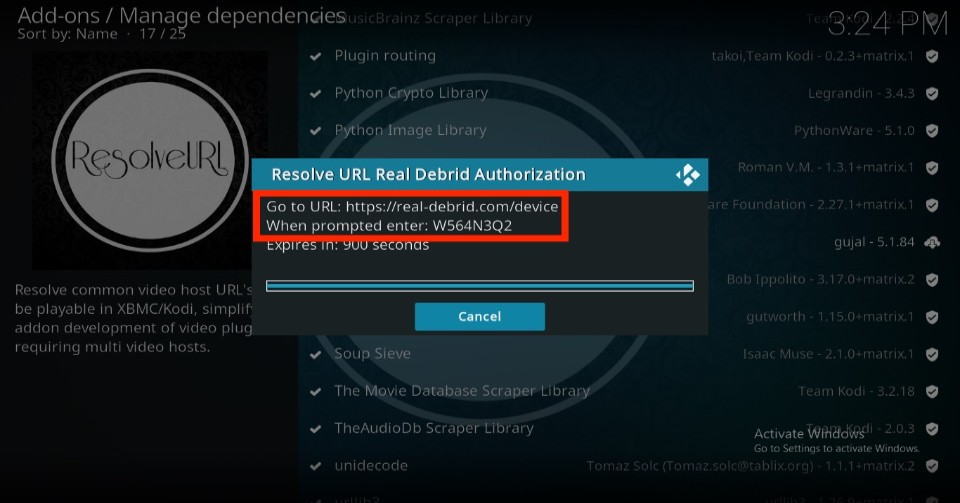The image size is (960, 503).
Task: Click the authorization countdown progress bar
Action: [x=479, y=286]
